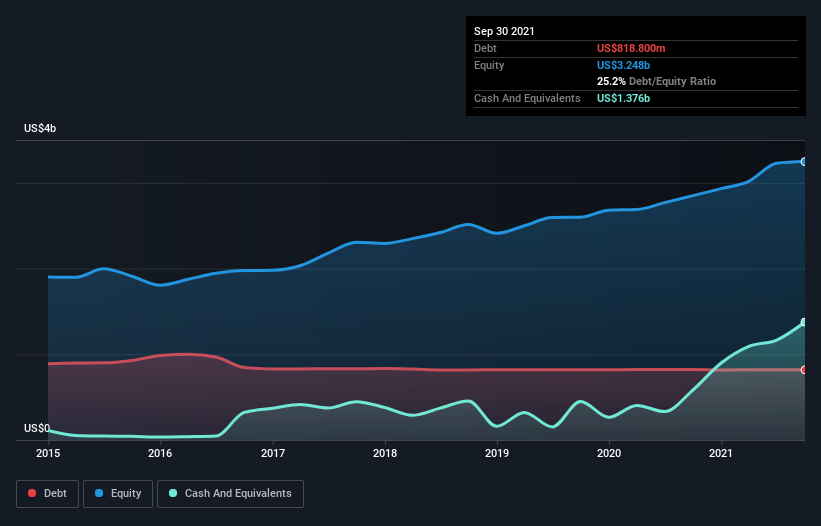Click the Sep 30 2021 tooltip date
This screenshot has height=526, width=821.
point(504,31)
